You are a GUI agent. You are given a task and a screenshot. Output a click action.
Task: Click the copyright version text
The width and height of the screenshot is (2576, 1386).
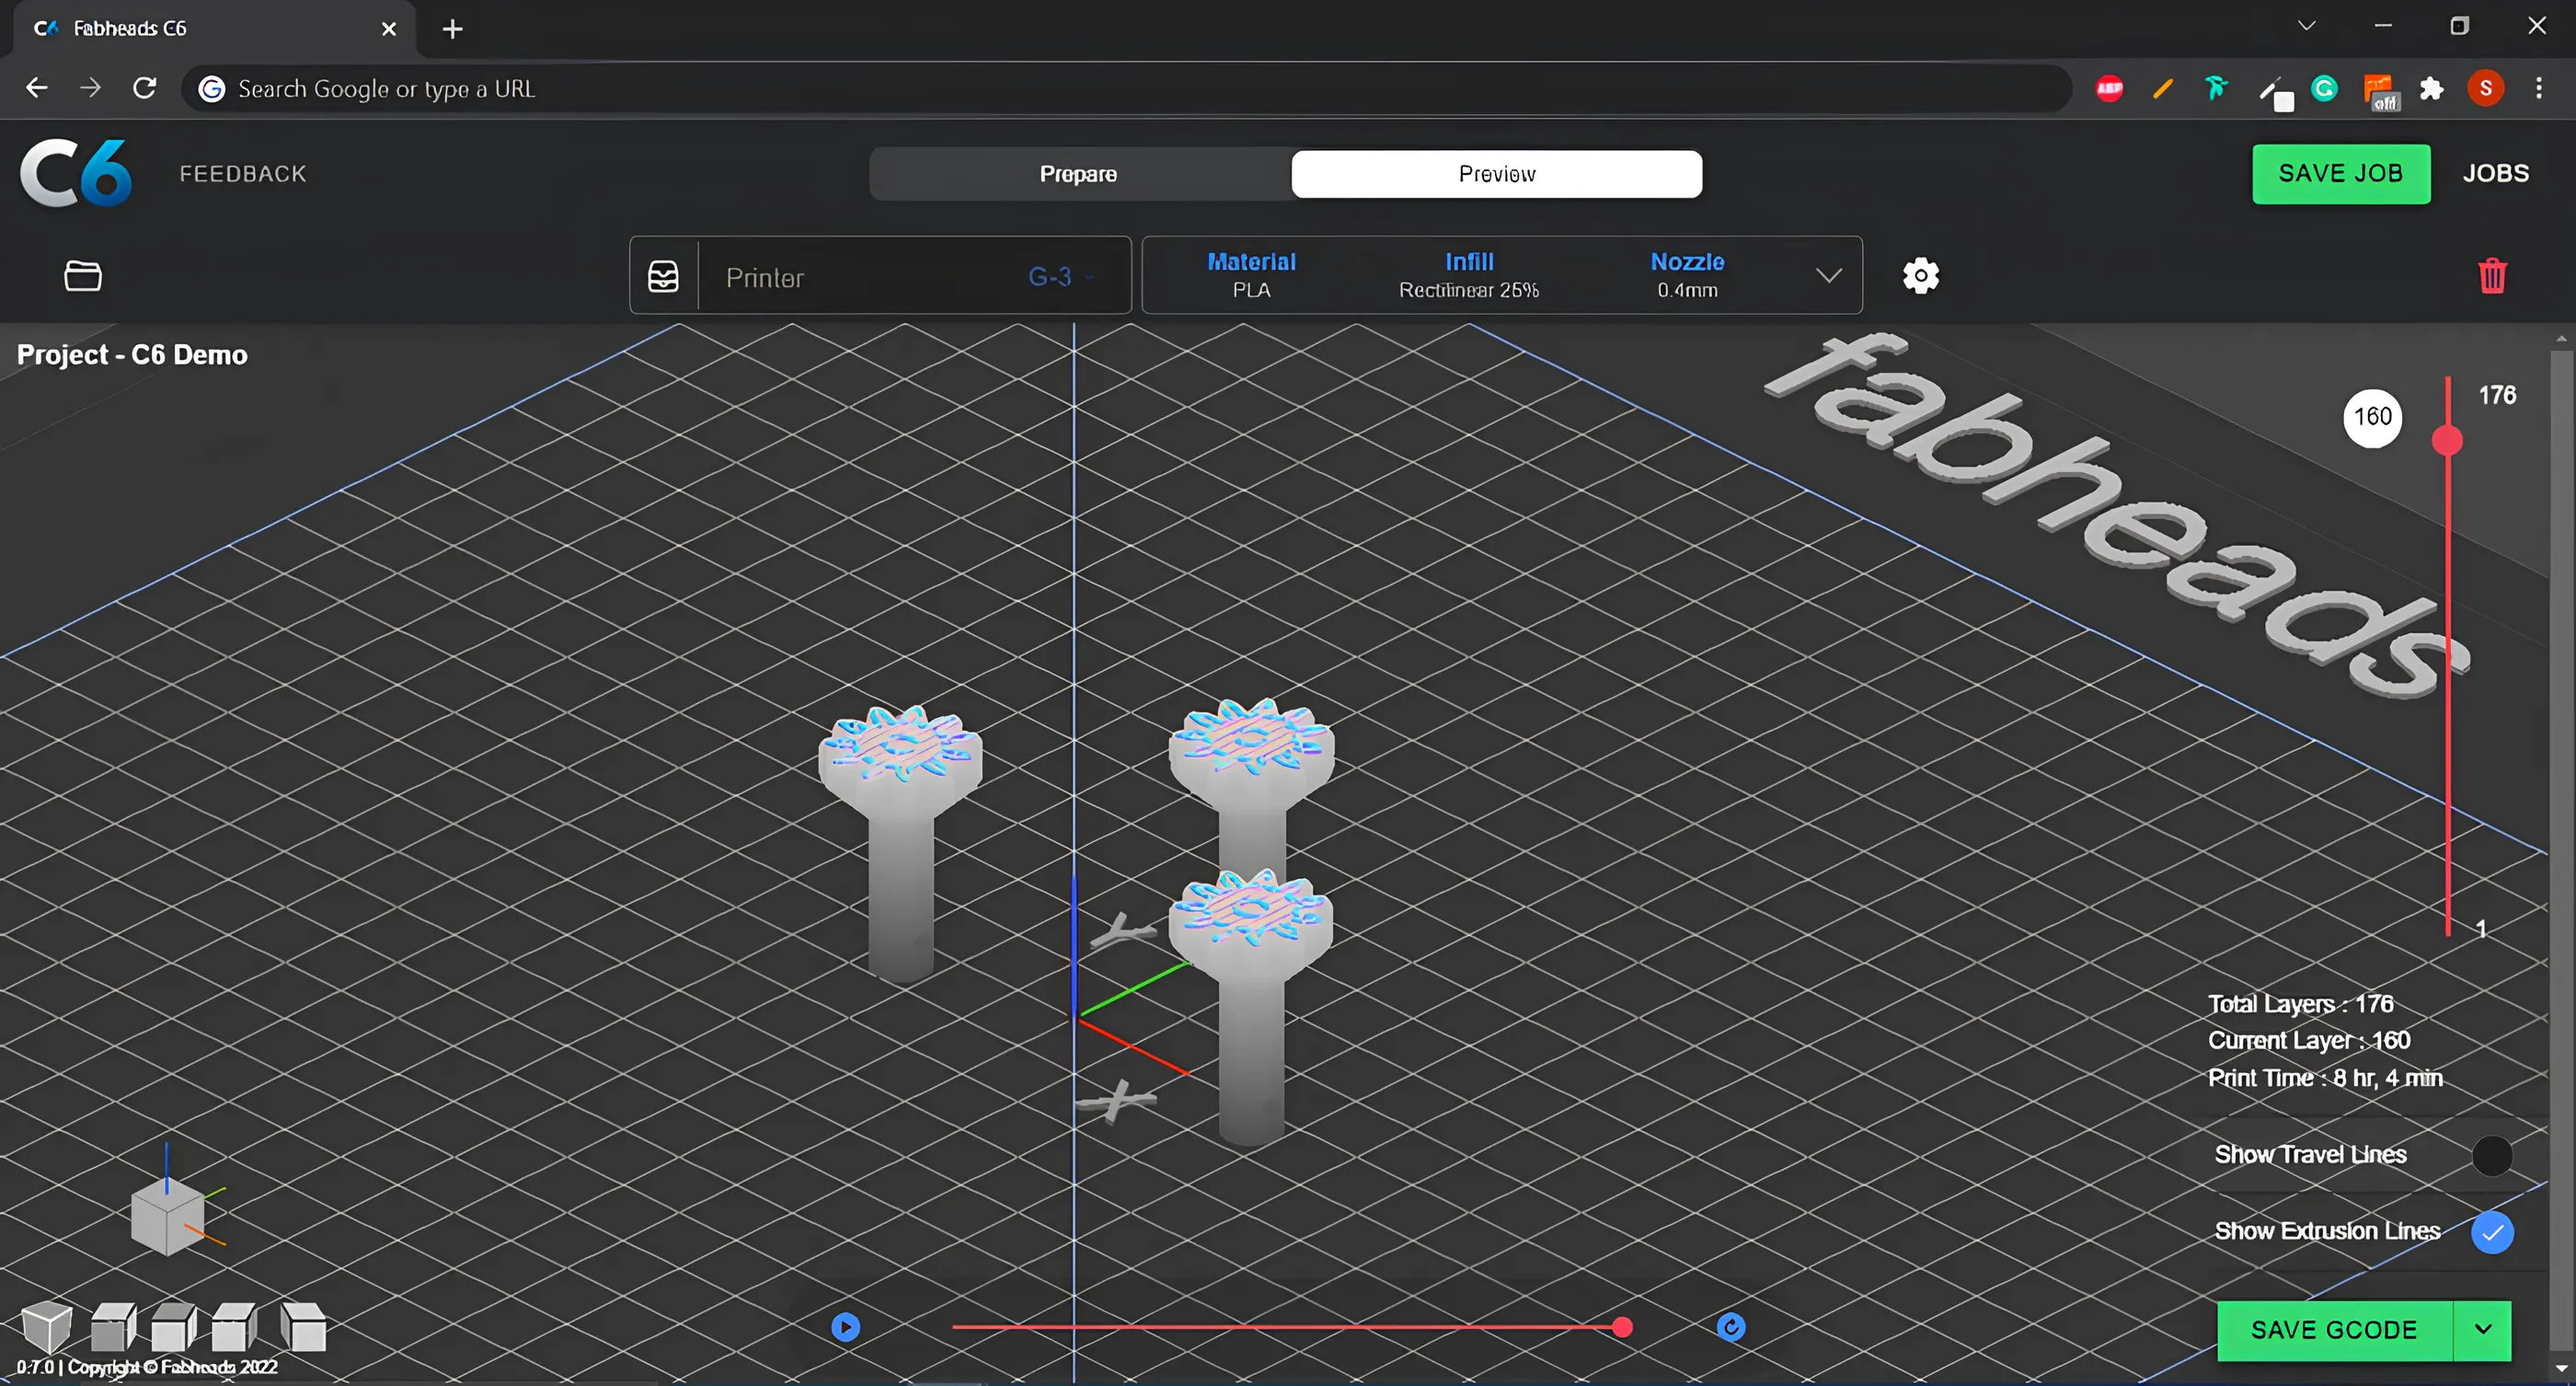click(x=147, y=1366)
